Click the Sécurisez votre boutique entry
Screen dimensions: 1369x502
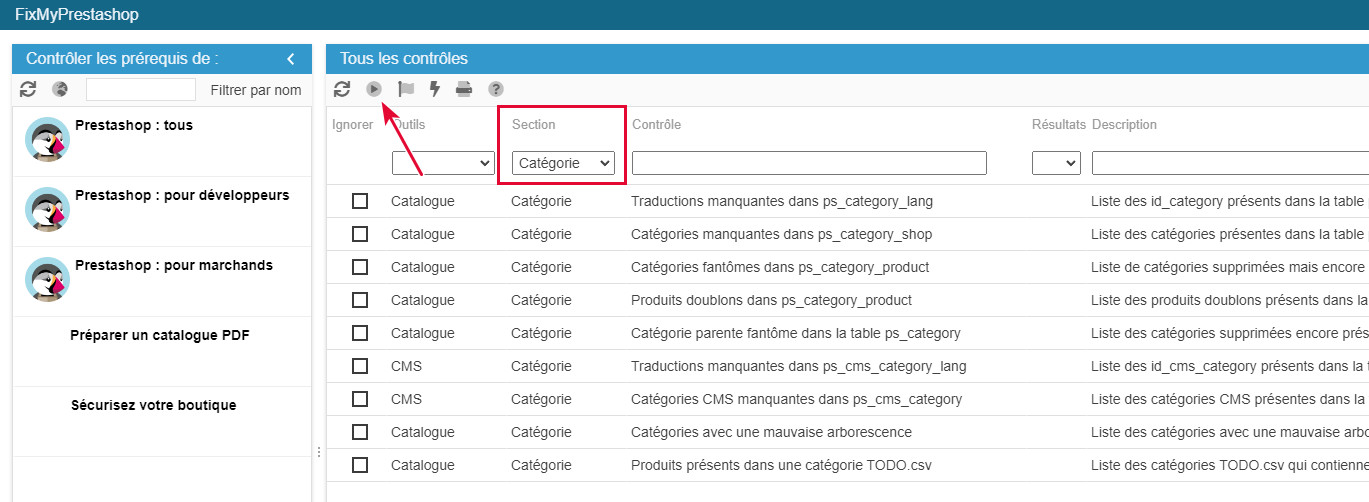(x=153, y=405)
